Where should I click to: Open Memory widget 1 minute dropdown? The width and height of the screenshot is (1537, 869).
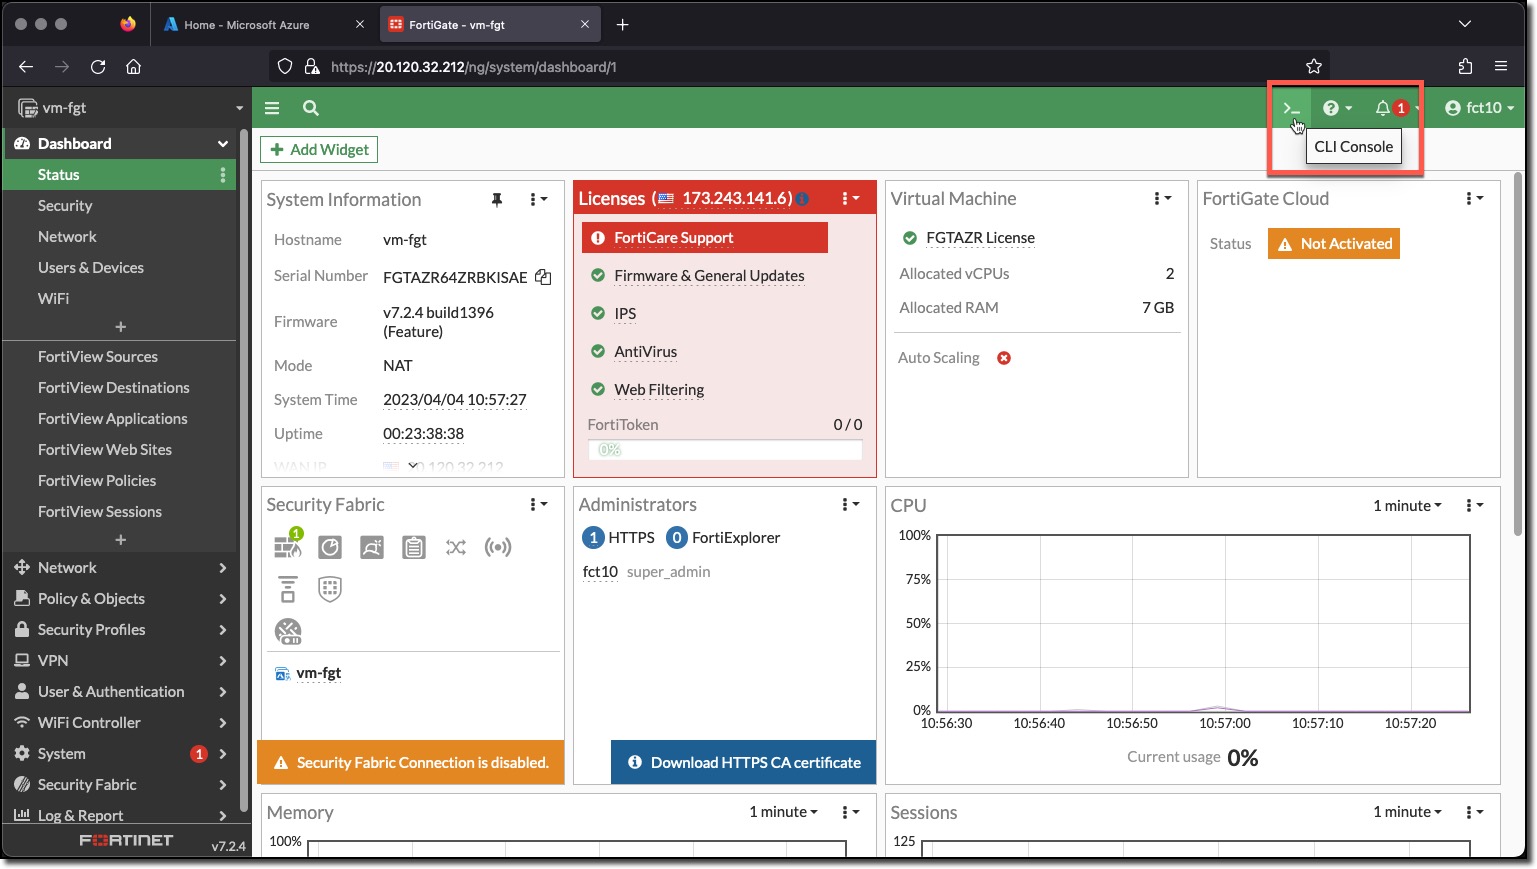coord(783,812)
